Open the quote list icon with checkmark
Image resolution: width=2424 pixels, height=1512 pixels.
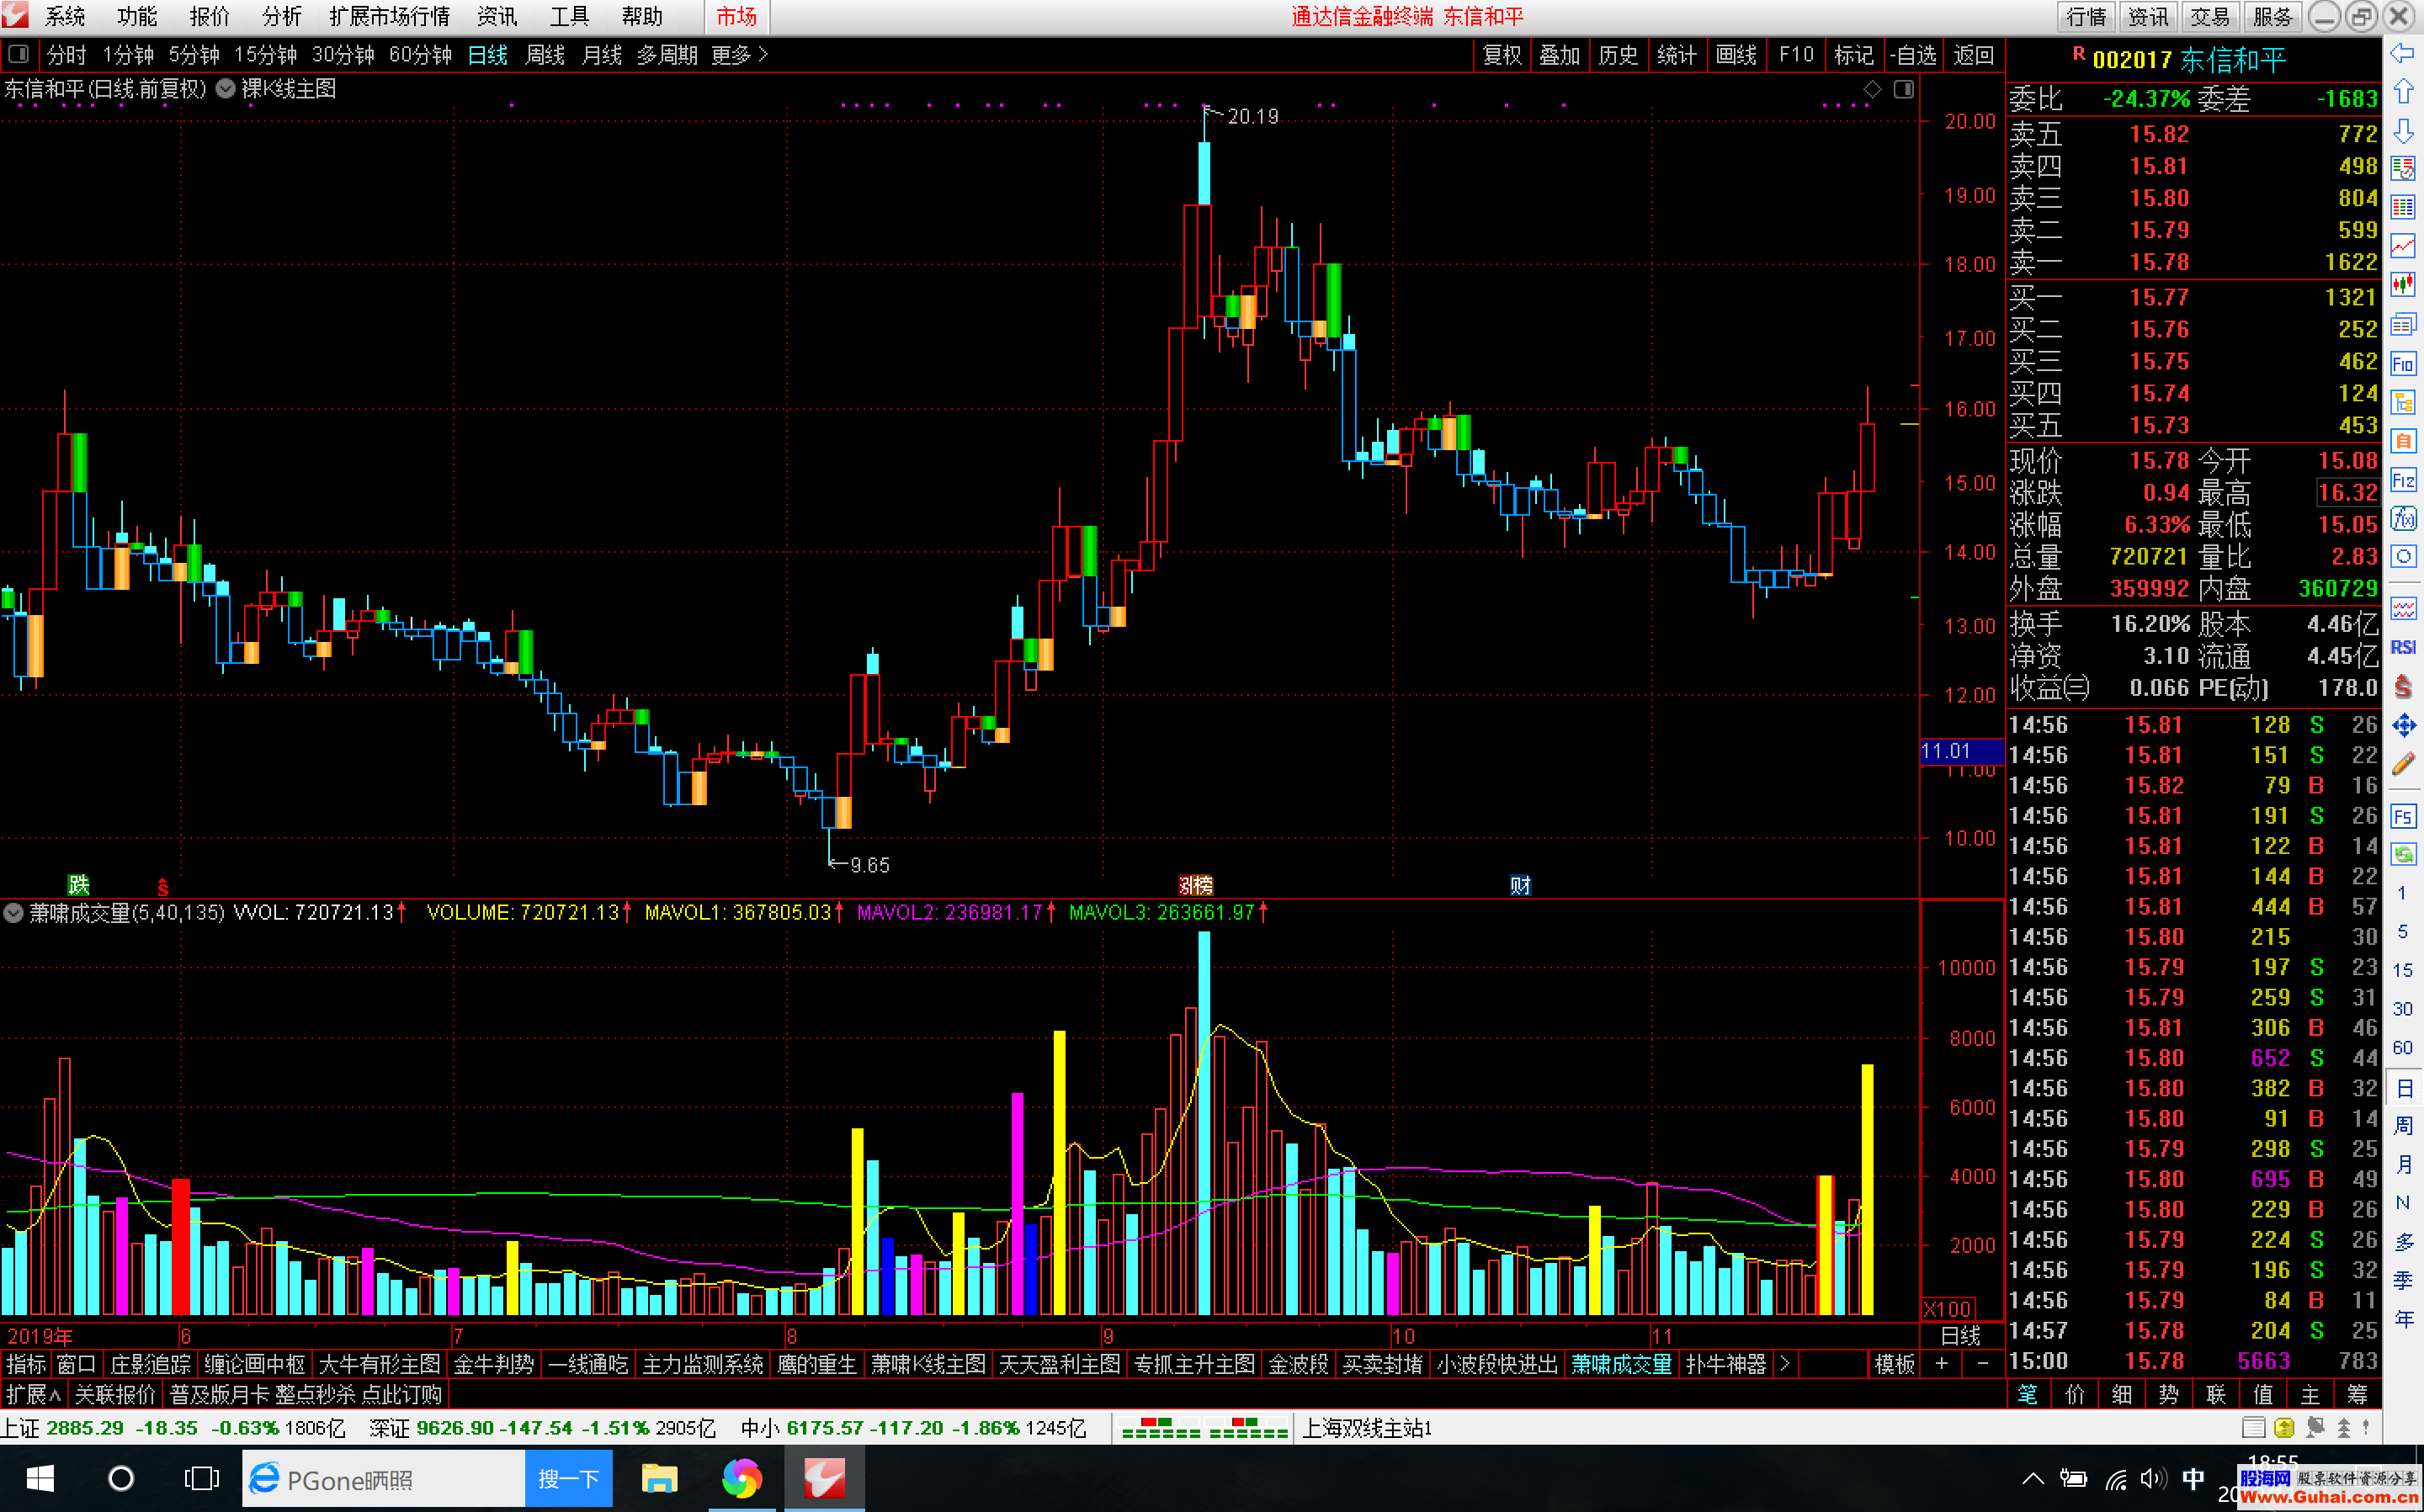point(2403,169)
